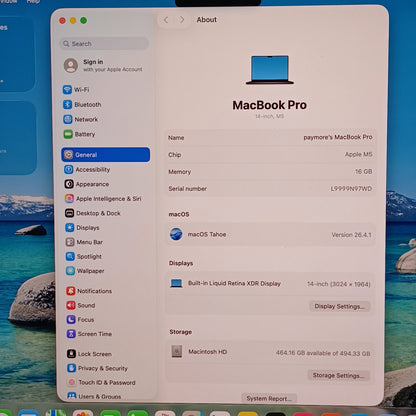Open Wi-Fi settings in sidebar
Viewport: 416px width, 416px height.
coord(76,90)
